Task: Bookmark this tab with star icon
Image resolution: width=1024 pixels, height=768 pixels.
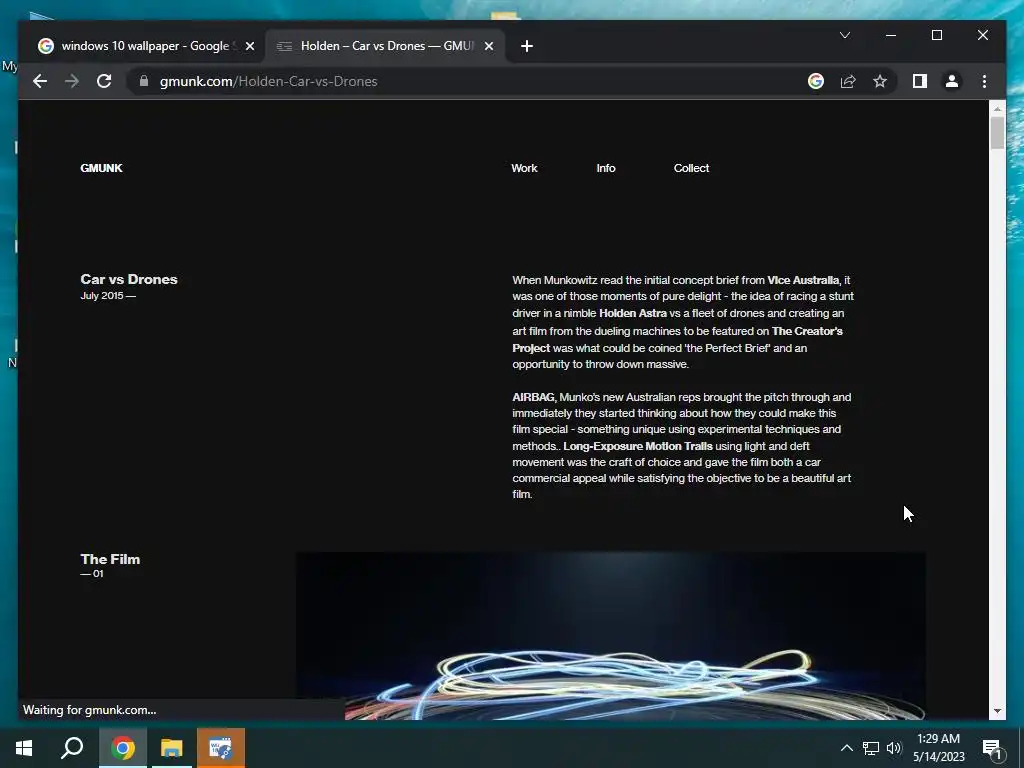Action: click(880, 81)
